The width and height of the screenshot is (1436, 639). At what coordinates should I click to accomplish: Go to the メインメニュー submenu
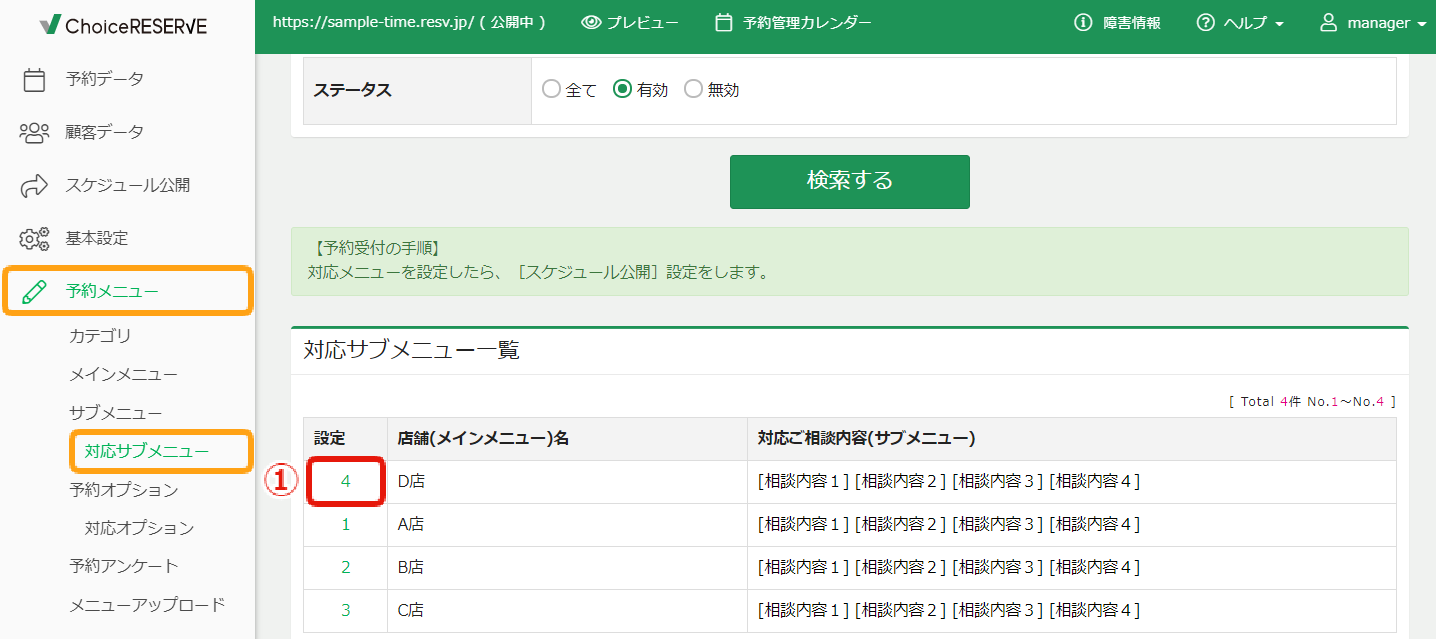tap(124, 375)
